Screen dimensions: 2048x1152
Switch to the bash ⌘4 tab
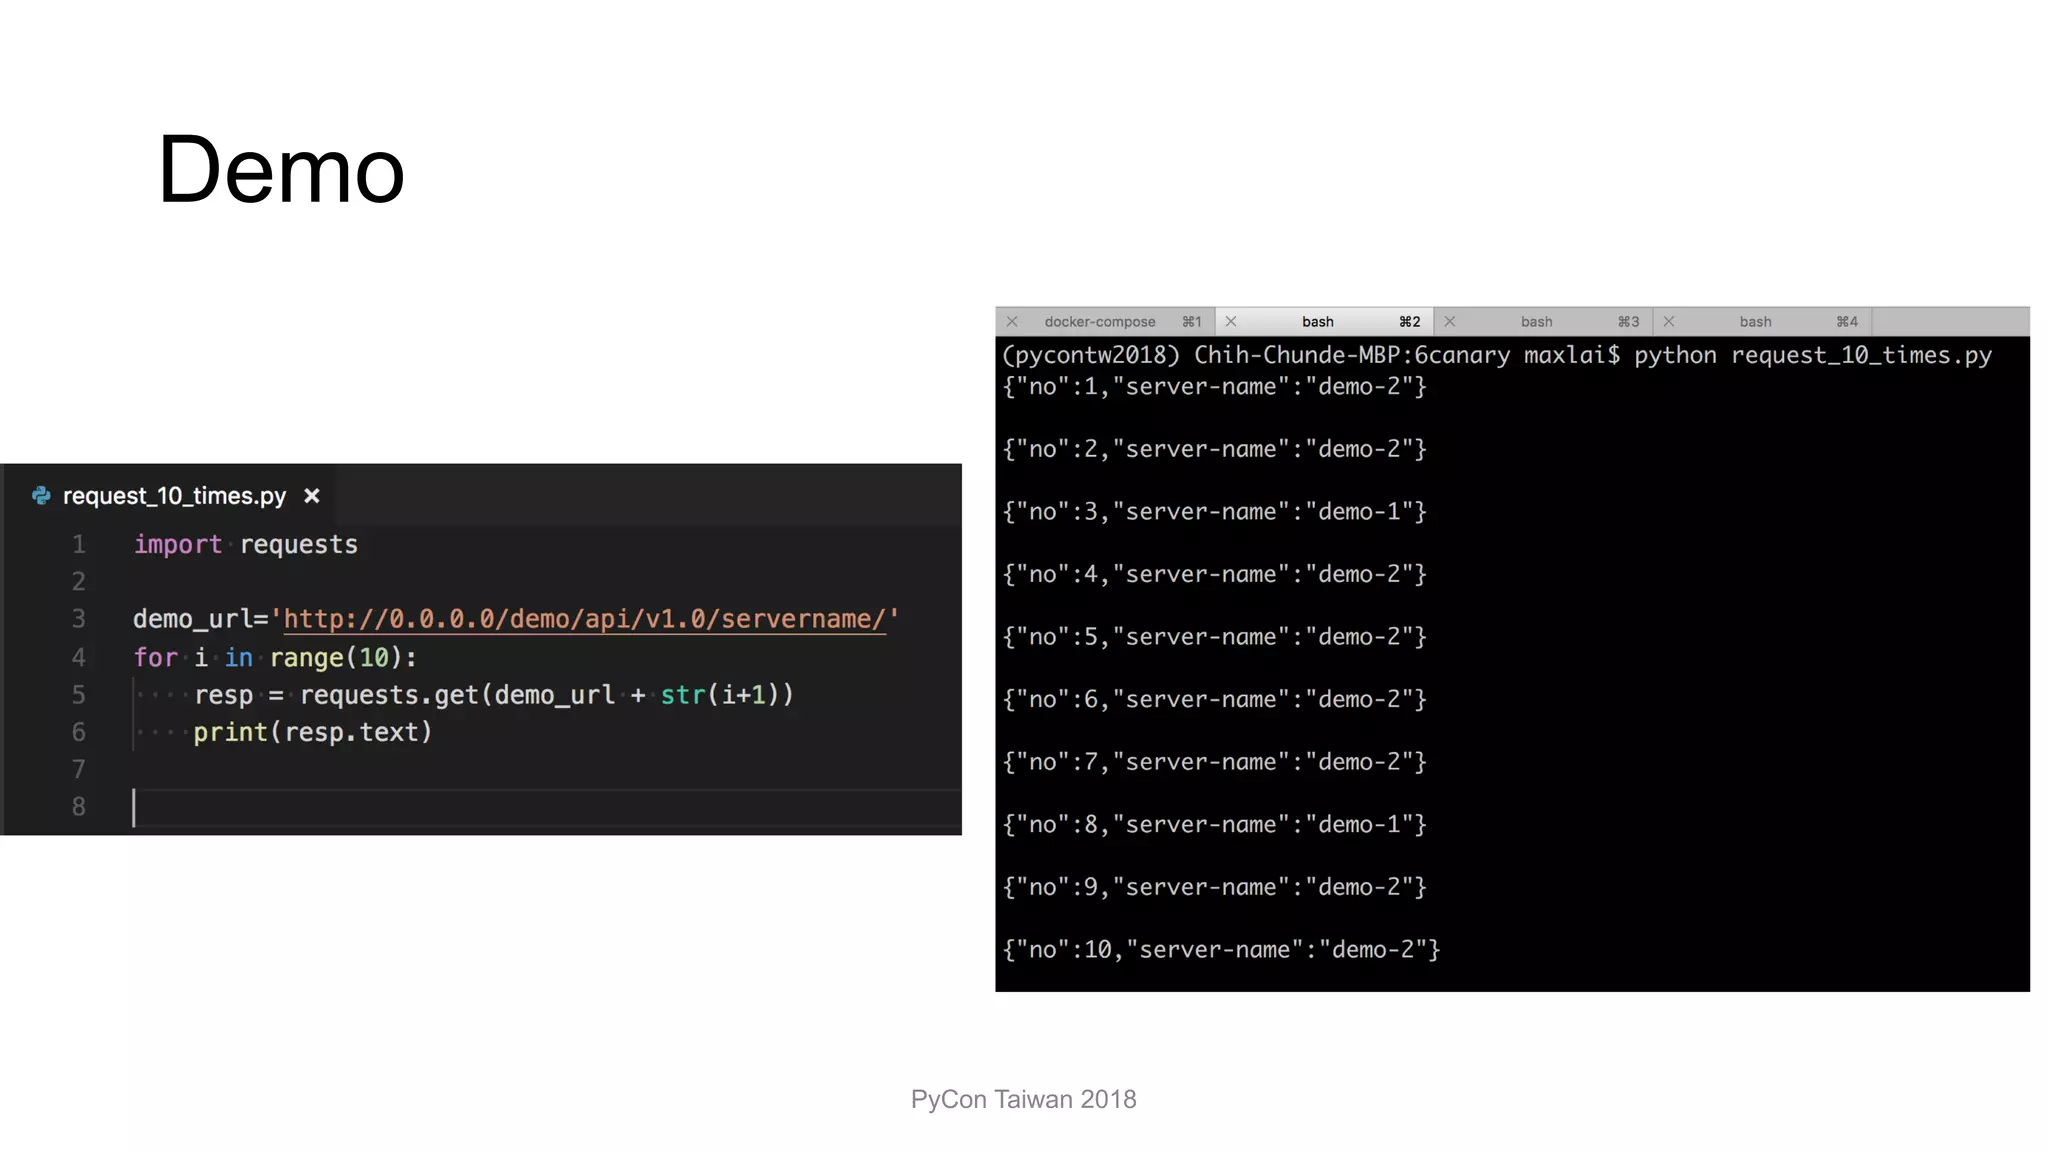(1755, 322)
